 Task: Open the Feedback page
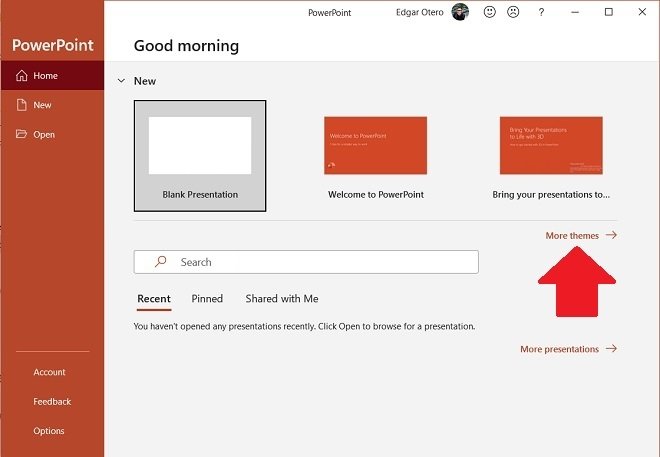52,401
